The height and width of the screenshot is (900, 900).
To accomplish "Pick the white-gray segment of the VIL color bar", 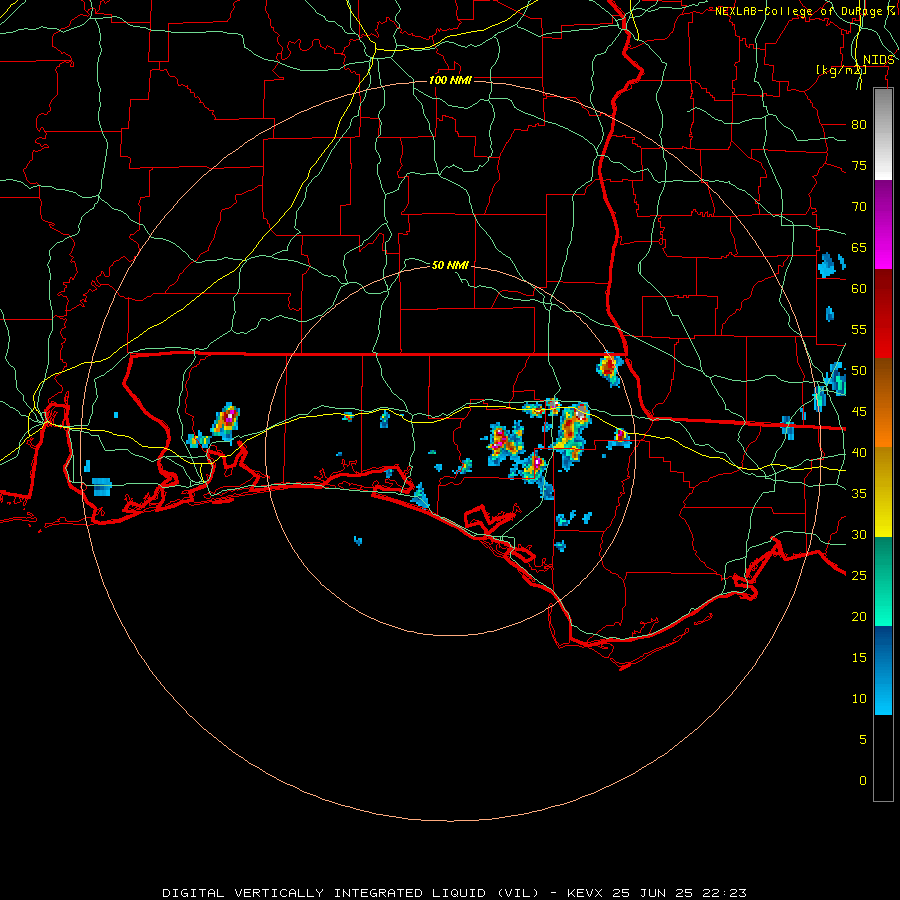I will 883,134.
